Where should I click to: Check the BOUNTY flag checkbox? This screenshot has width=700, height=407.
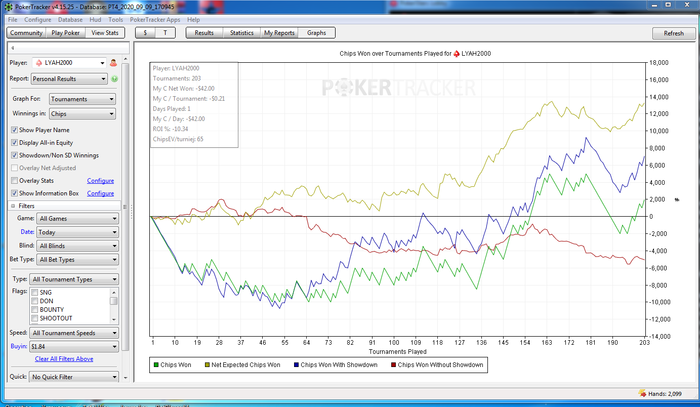pos(34,310)
